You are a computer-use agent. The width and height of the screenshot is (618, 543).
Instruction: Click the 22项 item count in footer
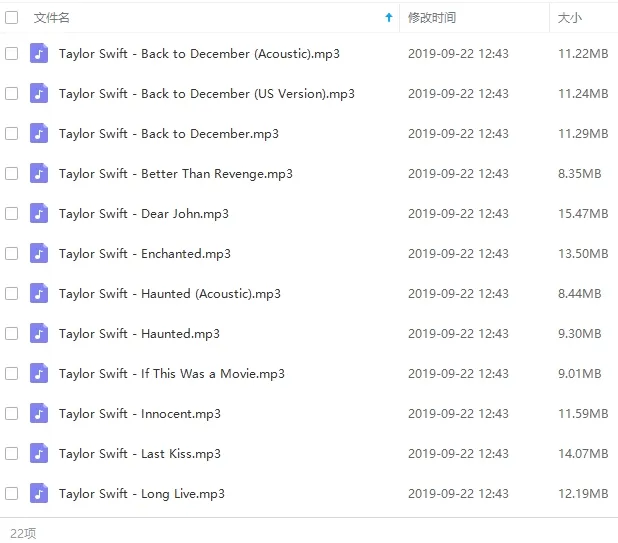[x=23, y=533]
